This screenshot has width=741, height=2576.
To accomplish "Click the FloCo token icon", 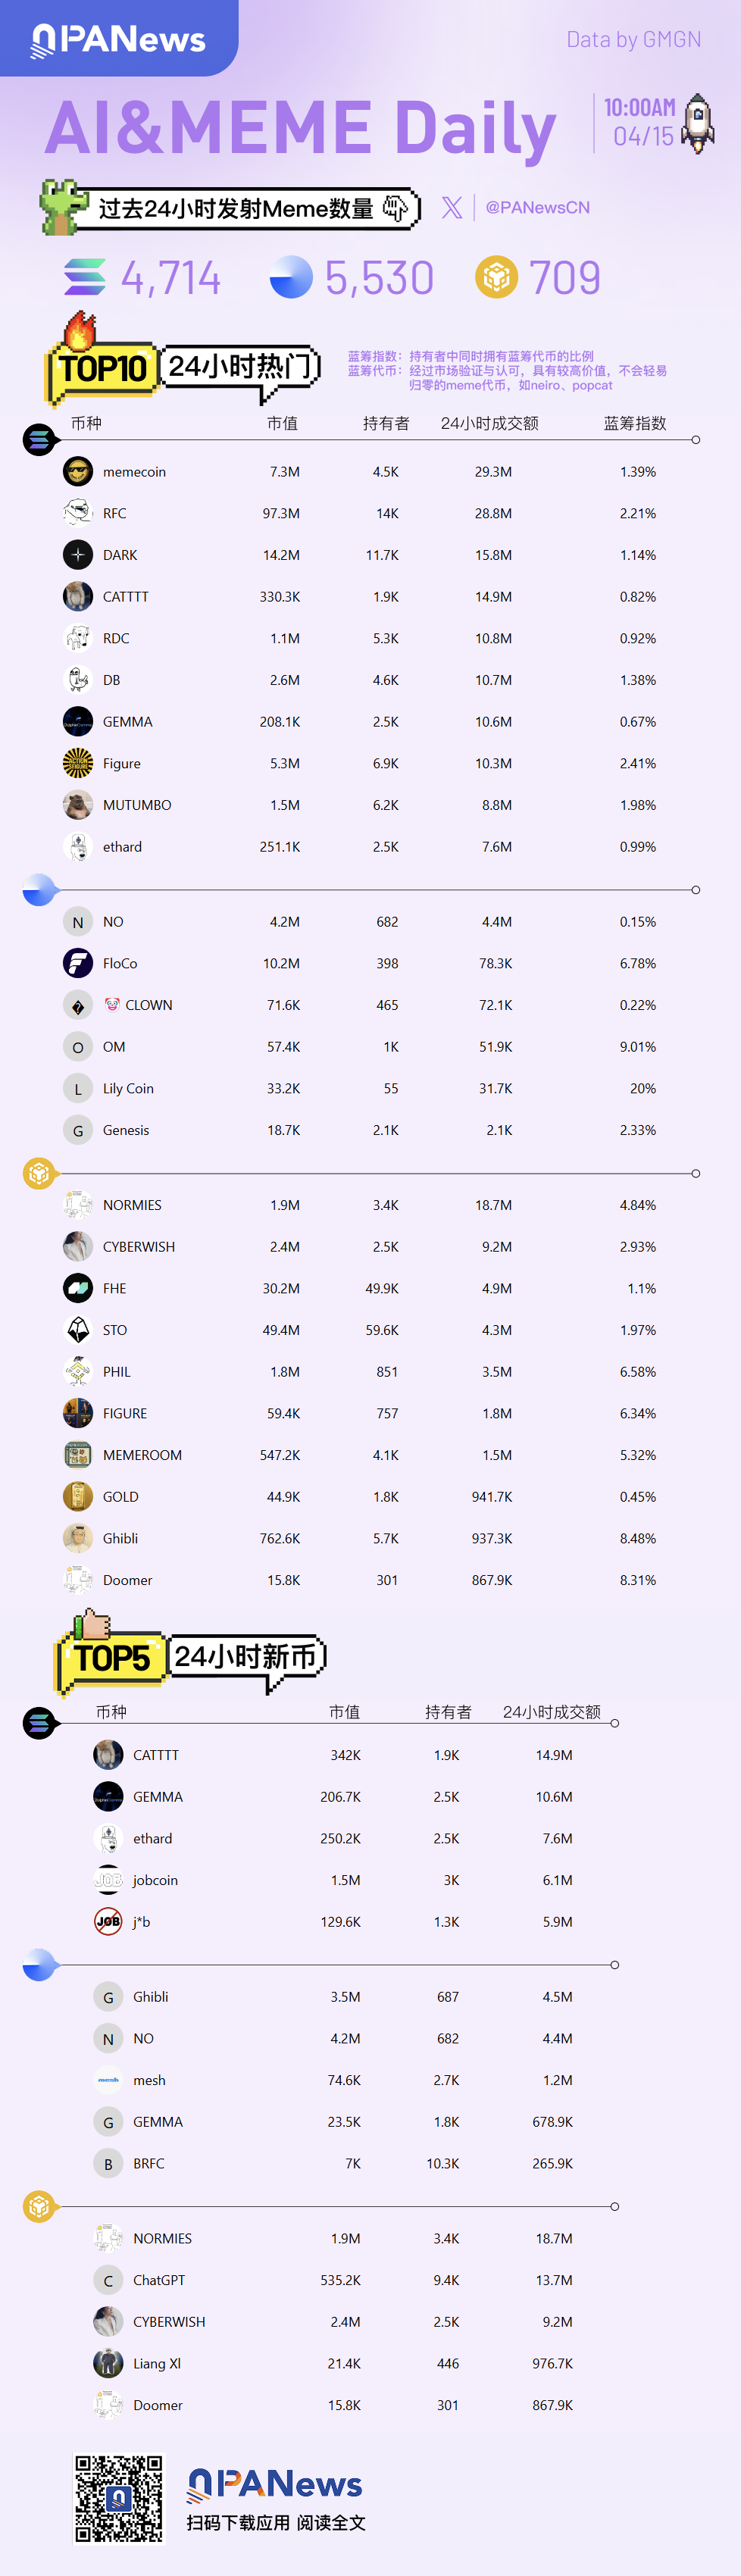I will click(x=78, y=963).
